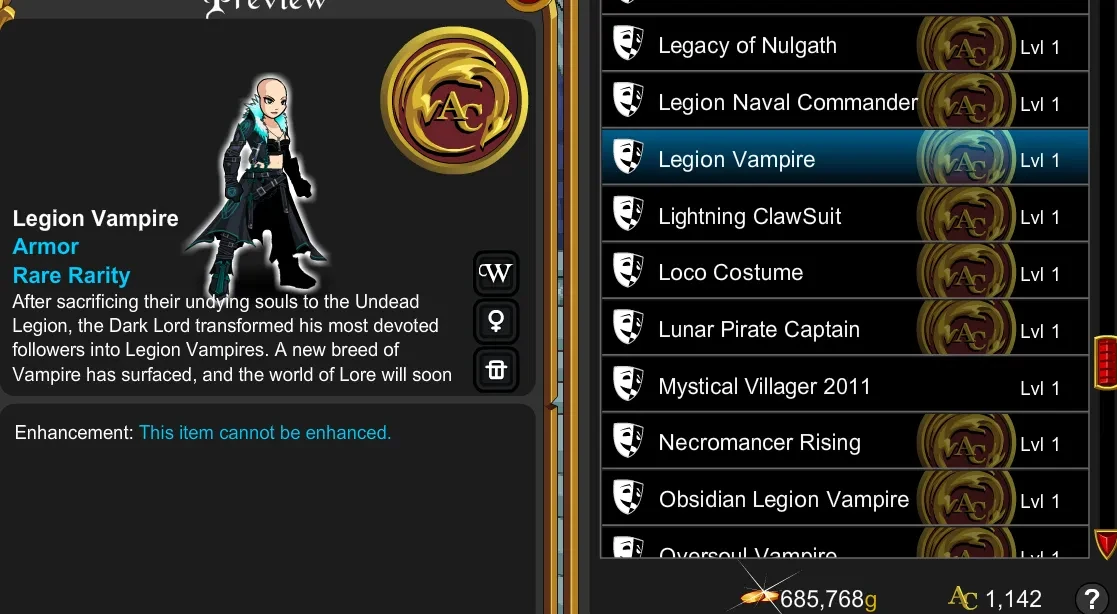Open the help question mark icon
The height and width of the screenshot is (614, 1117).
(x=1091, y=598)
